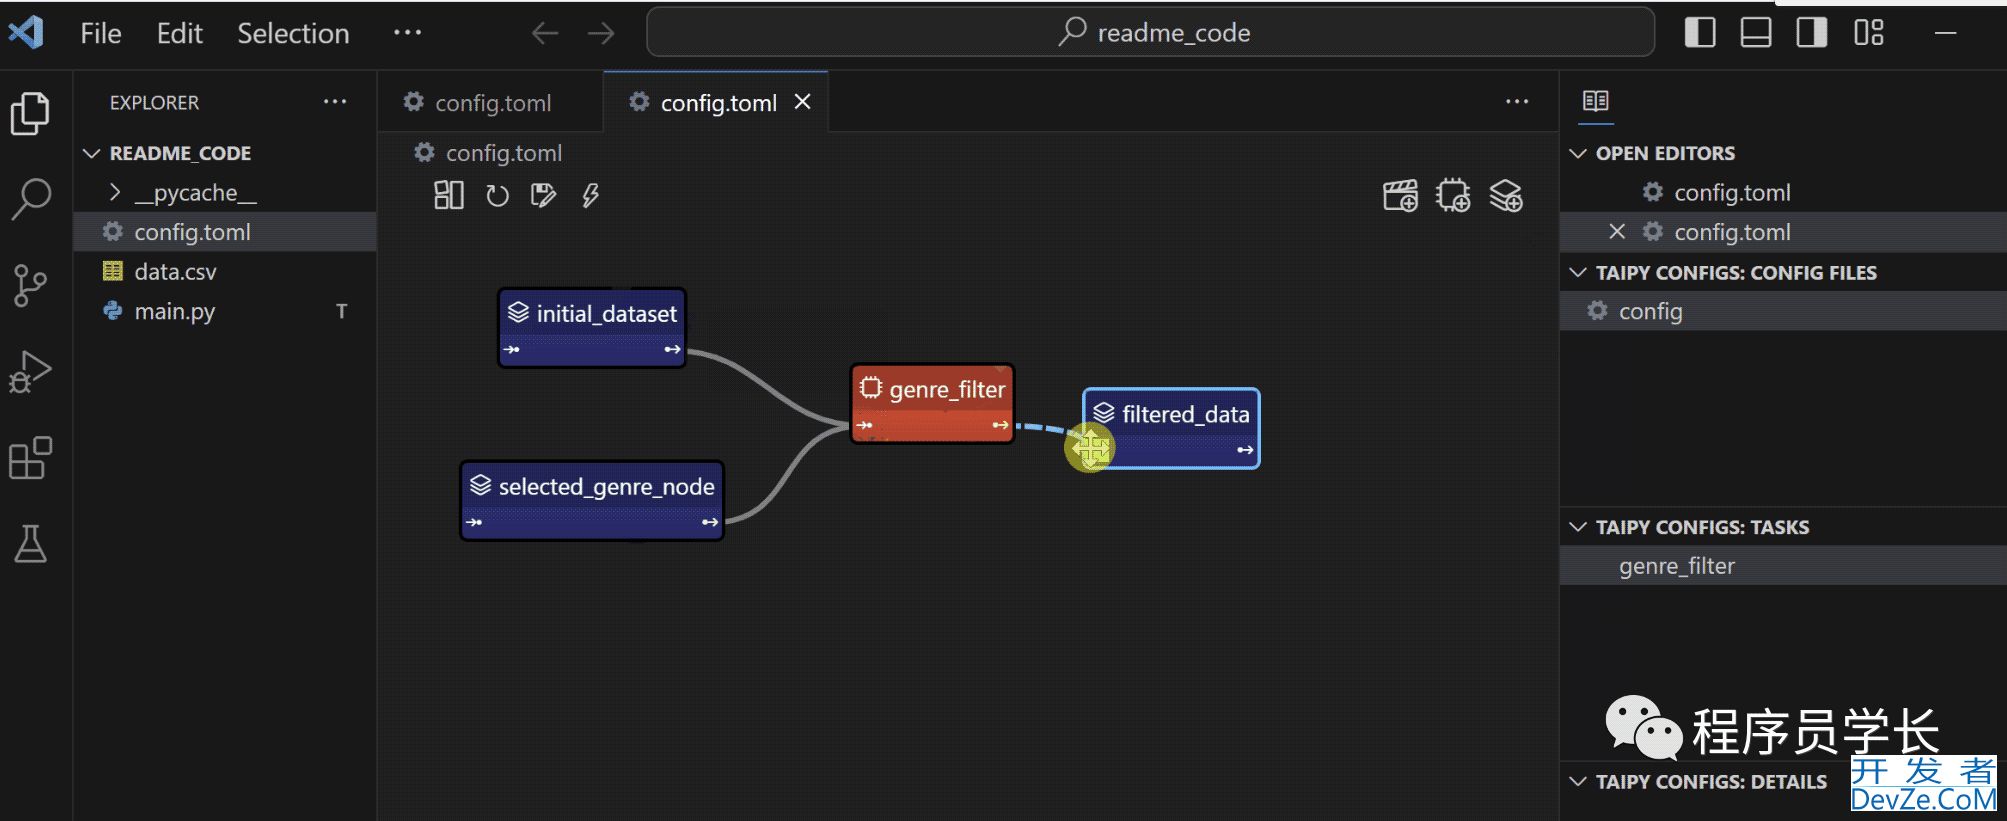Add a new data node icon

1506,195
